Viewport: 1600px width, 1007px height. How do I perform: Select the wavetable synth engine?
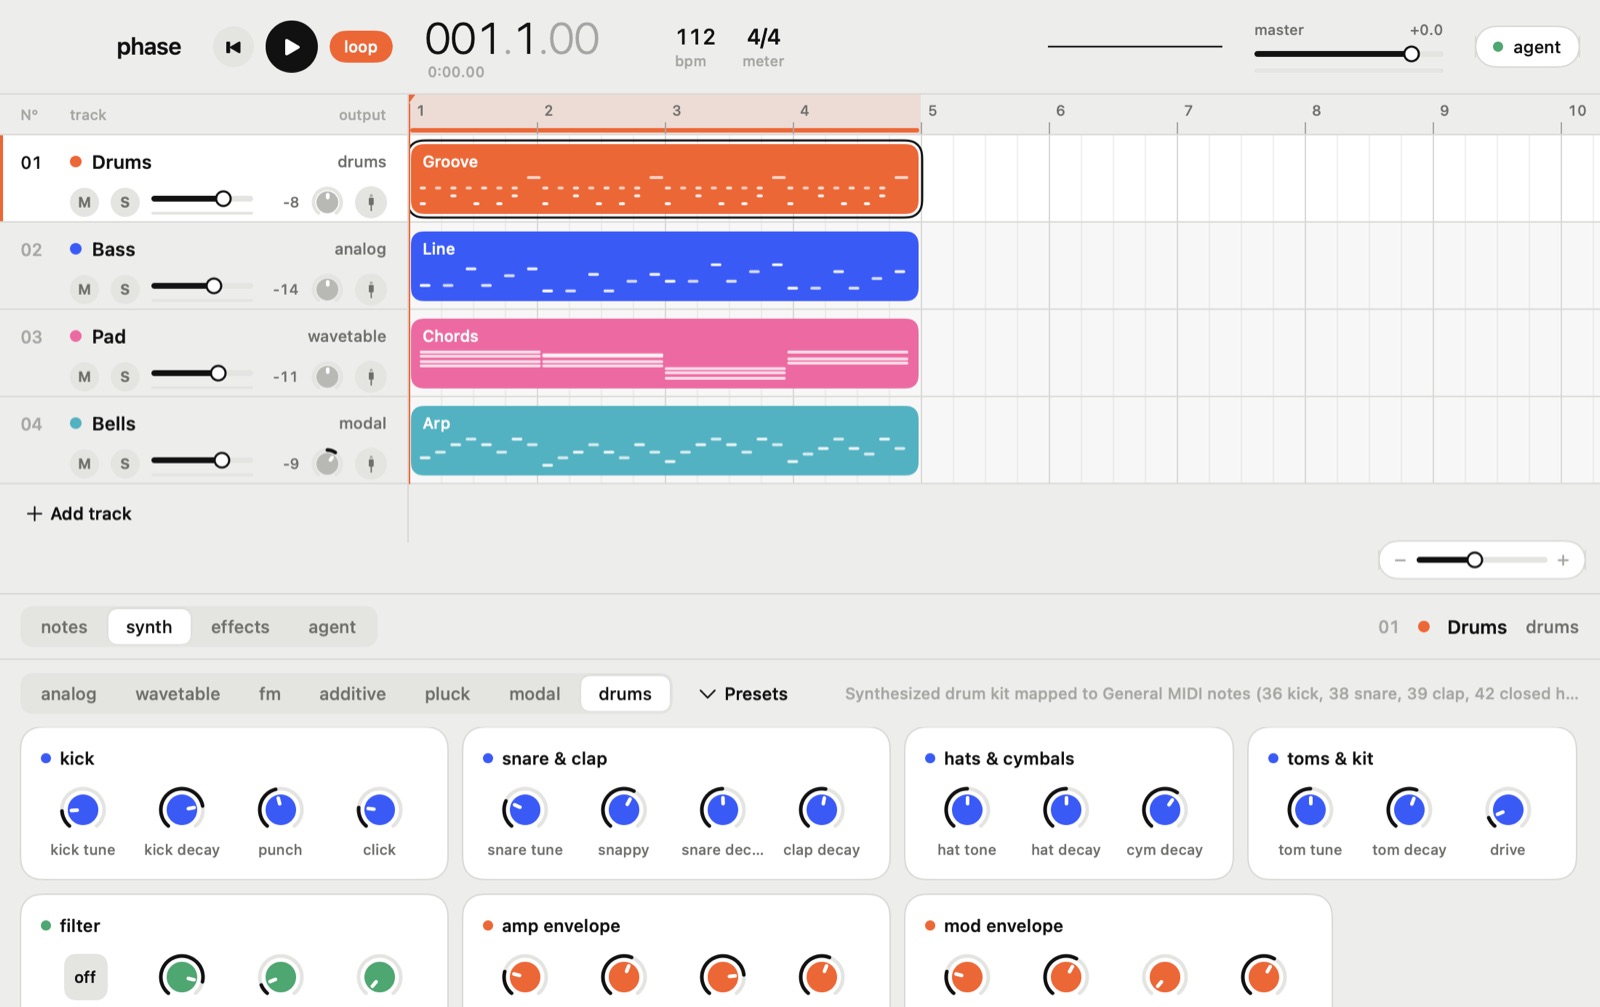click(x=178, y=694)
